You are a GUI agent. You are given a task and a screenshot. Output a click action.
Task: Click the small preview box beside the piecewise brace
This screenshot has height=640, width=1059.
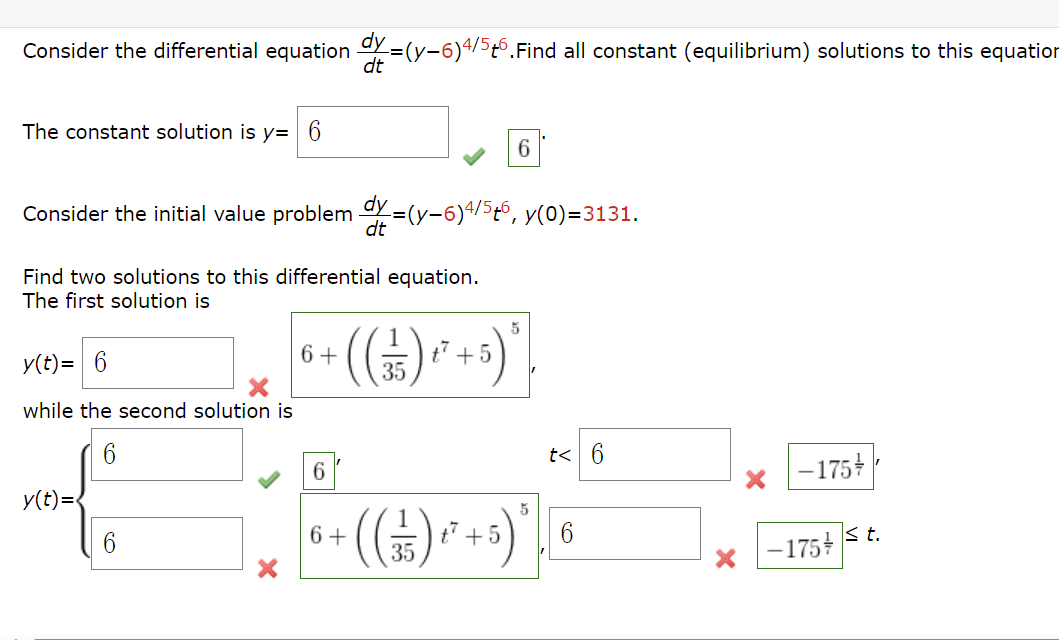tap(317, 472)
